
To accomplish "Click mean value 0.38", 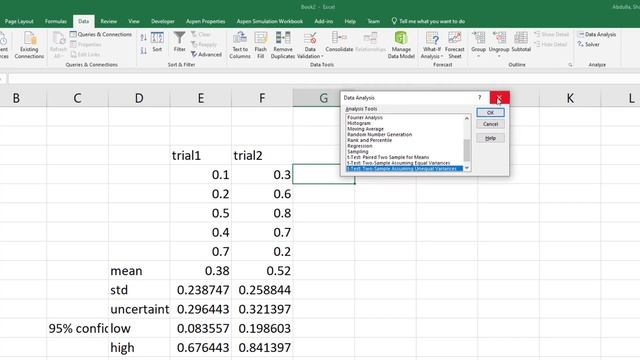I will point(200,270).
